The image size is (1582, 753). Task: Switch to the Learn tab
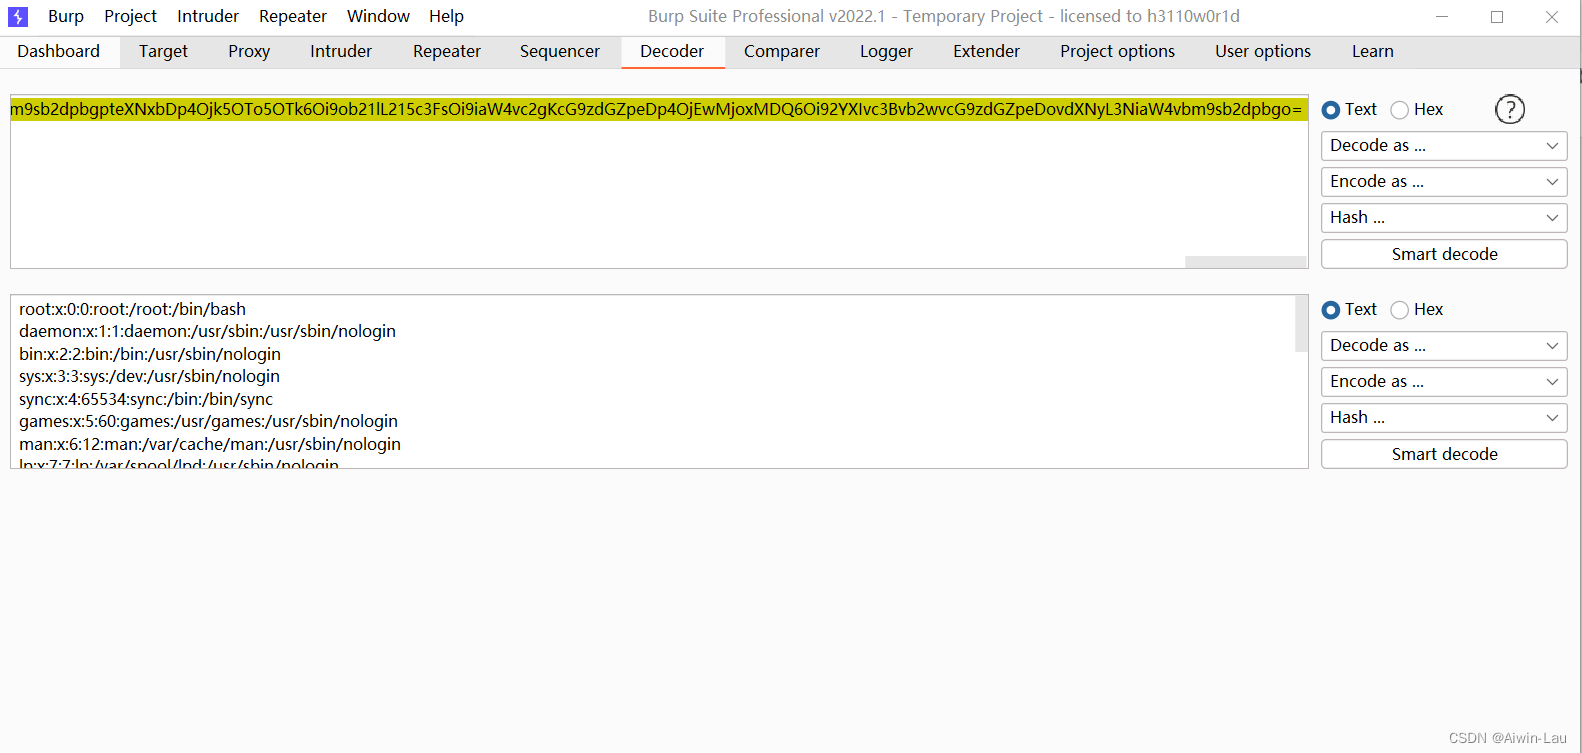[x=1373, y=52]
